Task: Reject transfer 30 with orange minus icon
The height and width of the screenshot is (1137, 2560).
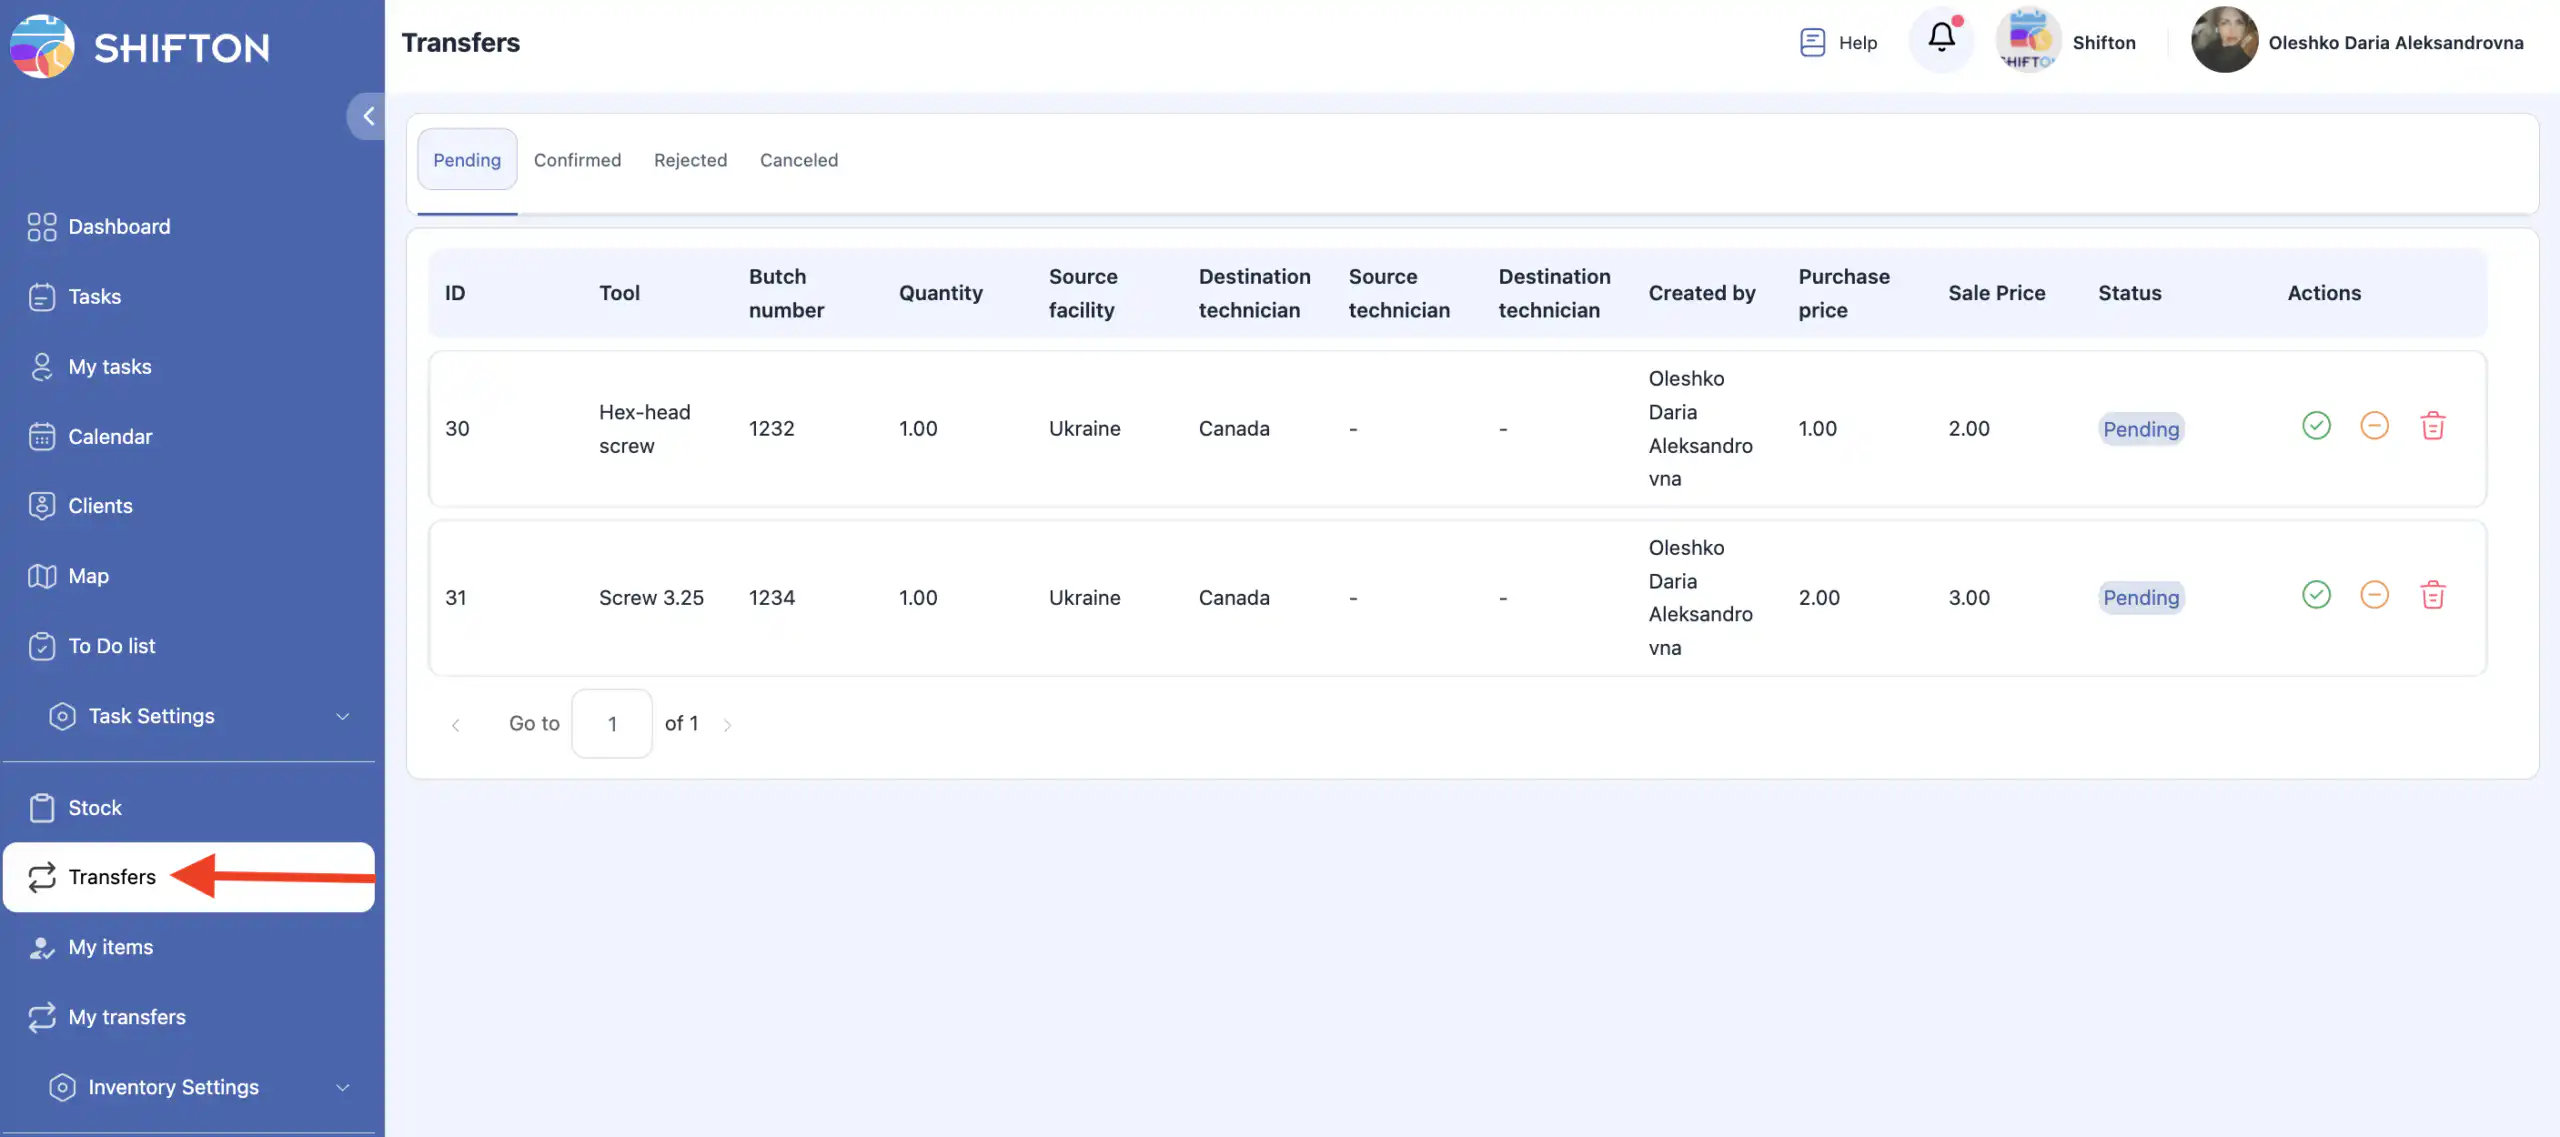Action: click(2374, 426)
